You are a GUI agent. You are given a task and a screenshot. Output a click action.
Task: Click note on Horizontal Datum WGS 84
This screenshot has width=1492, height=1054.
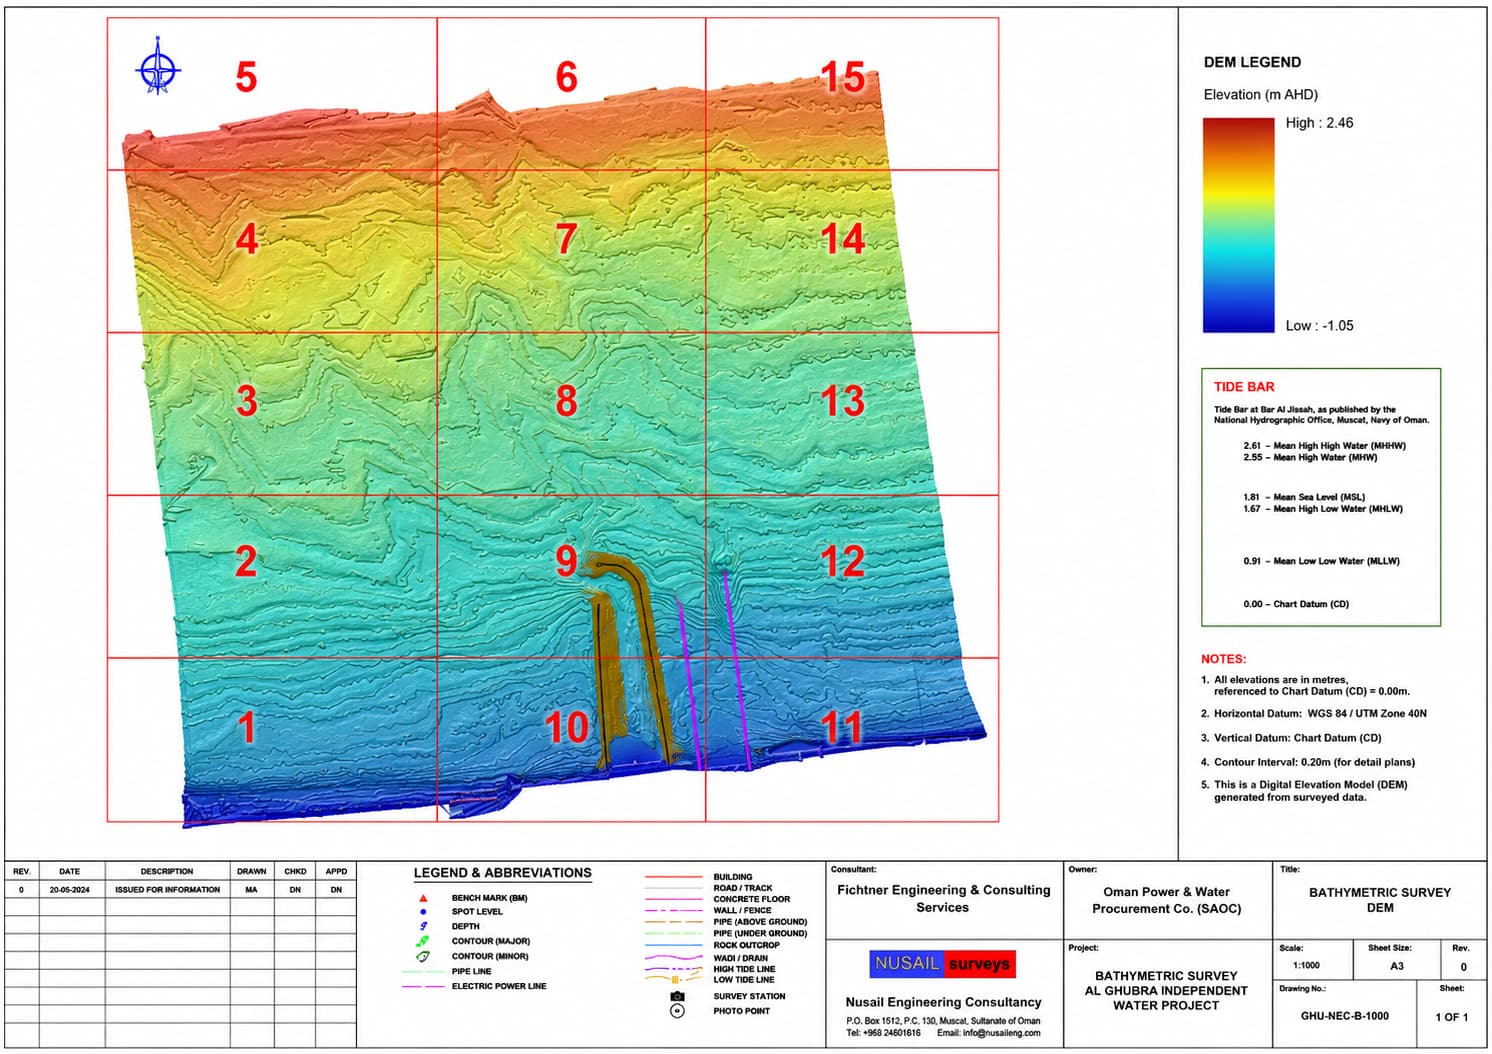coord(1314,714)
